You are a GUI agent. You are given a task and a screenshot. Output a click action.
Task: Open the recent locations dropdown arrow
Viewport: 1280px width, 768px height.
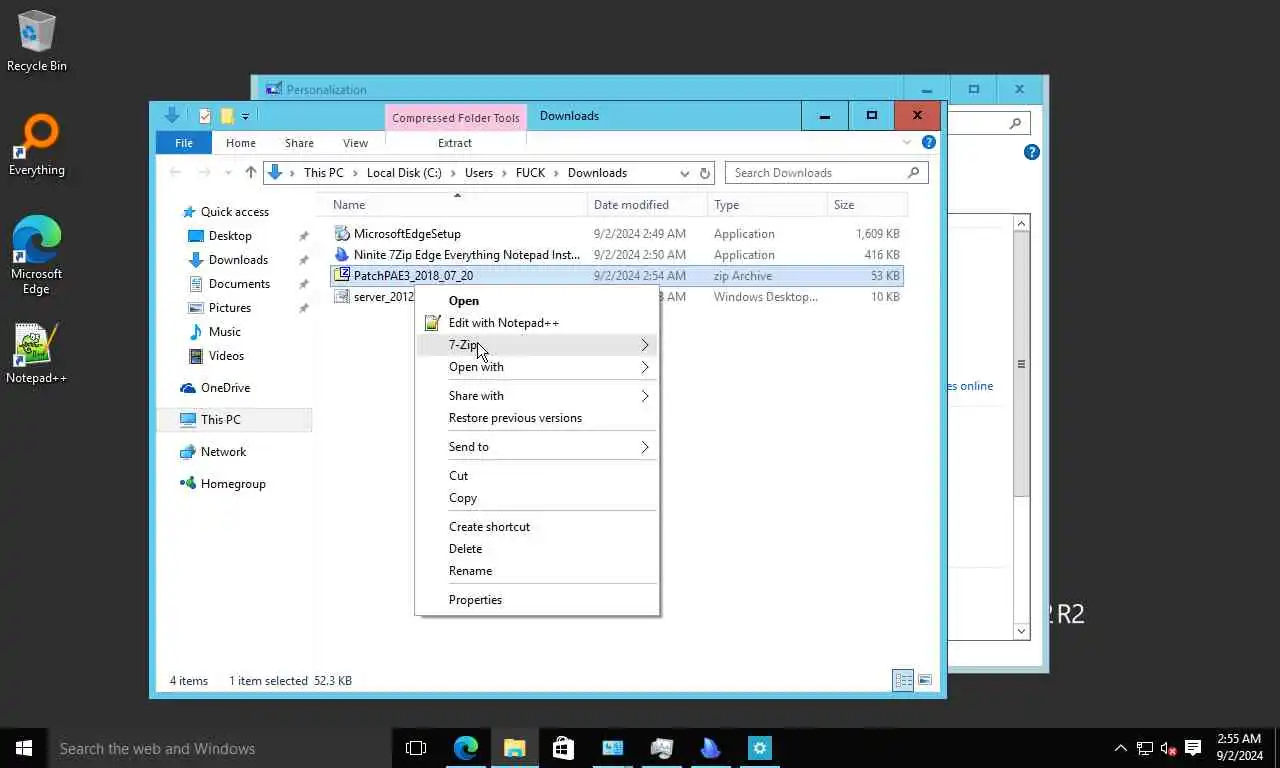click(228, 173)
